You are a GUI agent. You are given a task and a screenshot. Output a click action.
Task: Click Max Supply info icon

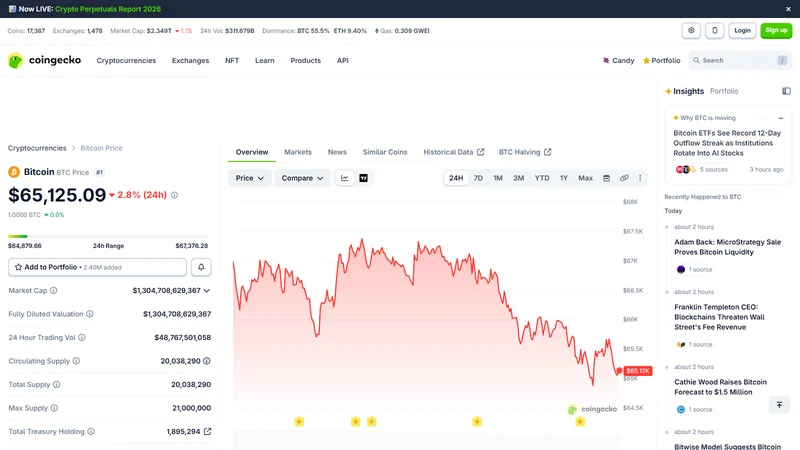point(54,408)
